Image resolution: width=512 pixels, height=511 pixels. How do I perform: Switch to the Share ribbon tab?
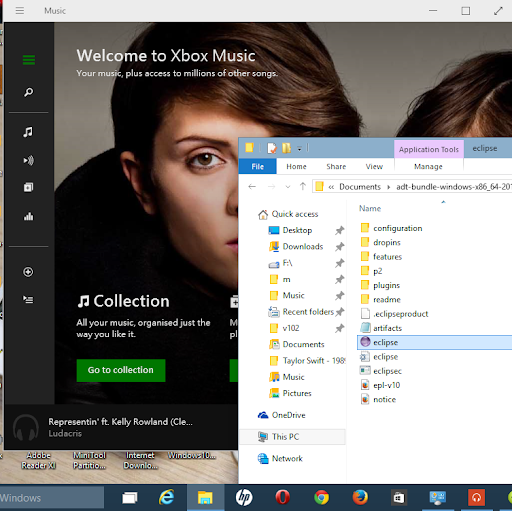(336, 166)
